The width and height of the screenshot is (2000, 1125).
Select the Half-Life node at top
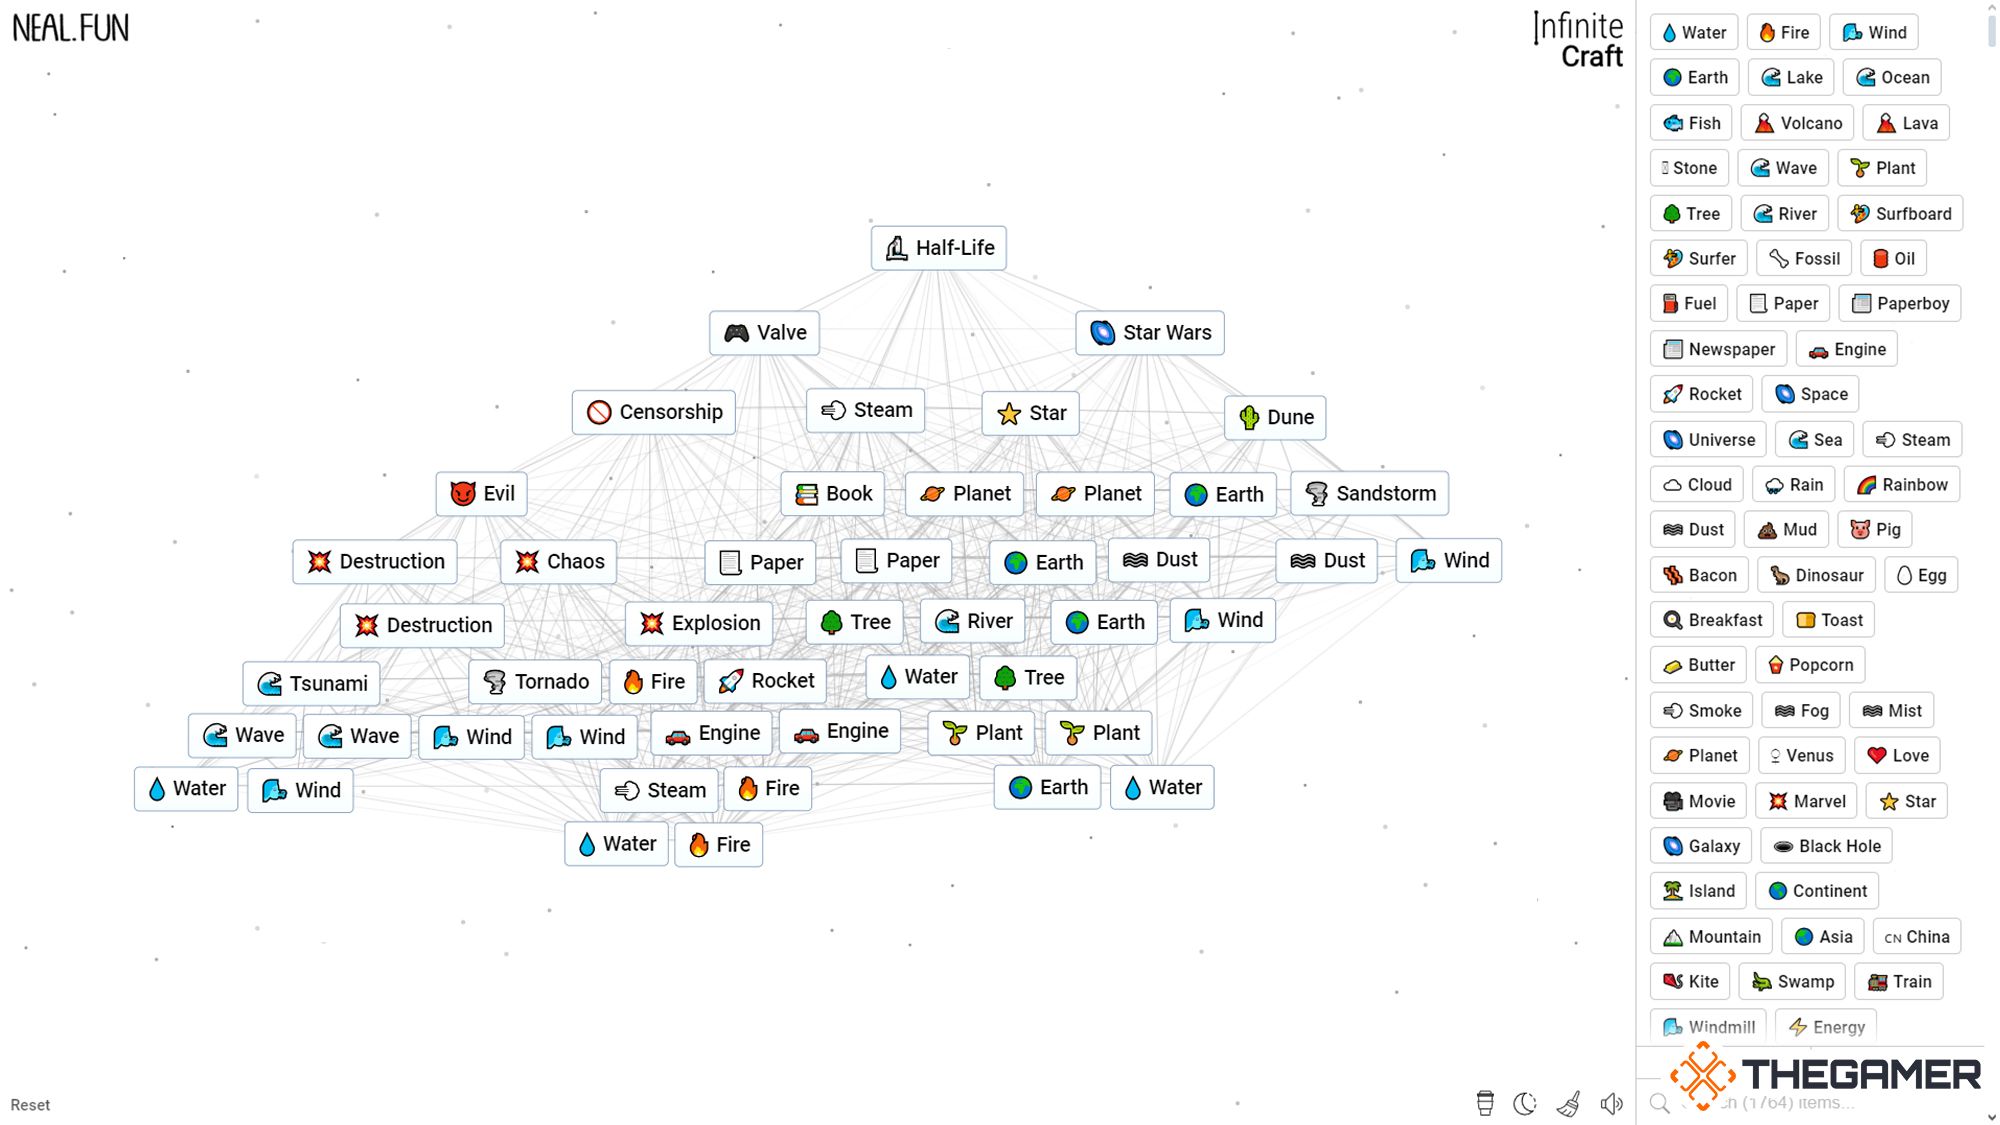point(941,247)
